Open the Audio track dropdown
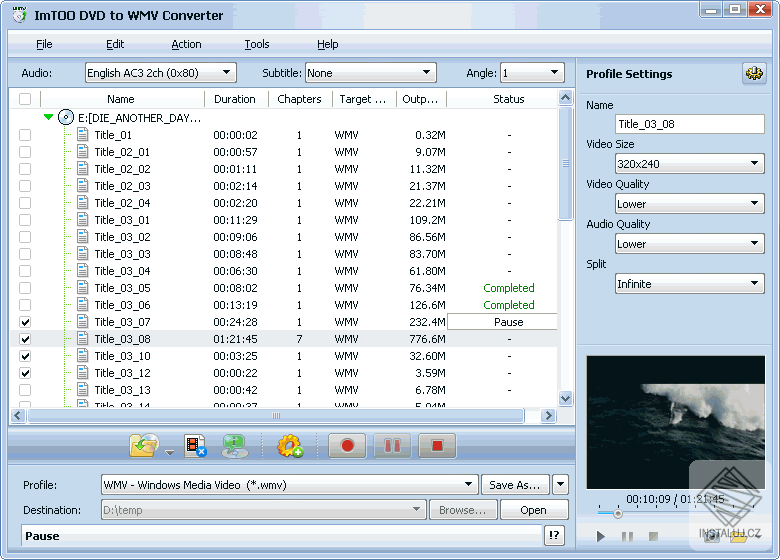Screen dimensions: 780x560 click(x=161, y=73)
